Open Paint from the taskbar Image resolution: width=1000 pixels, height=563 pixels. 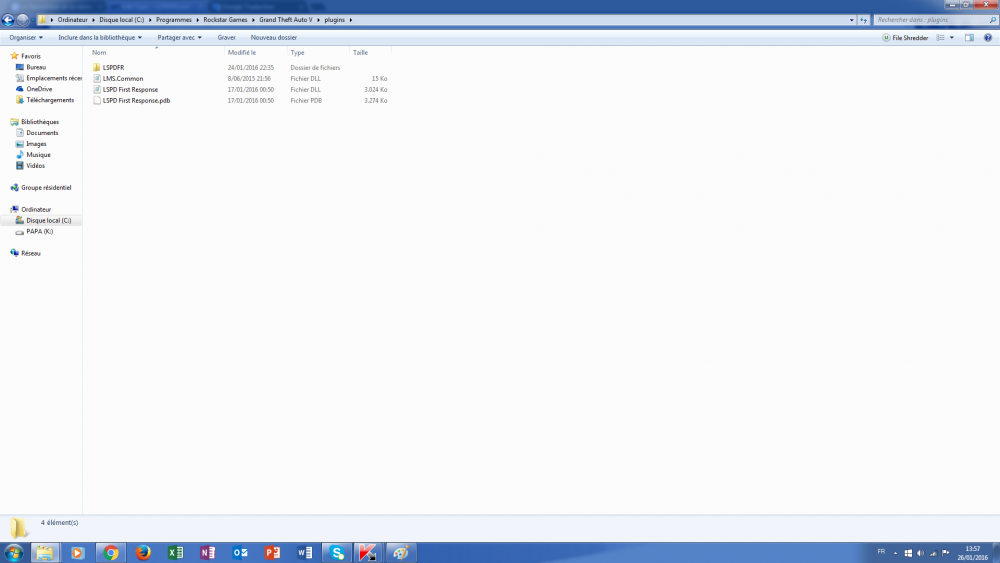pyautogui.click(x=401, y=553)
